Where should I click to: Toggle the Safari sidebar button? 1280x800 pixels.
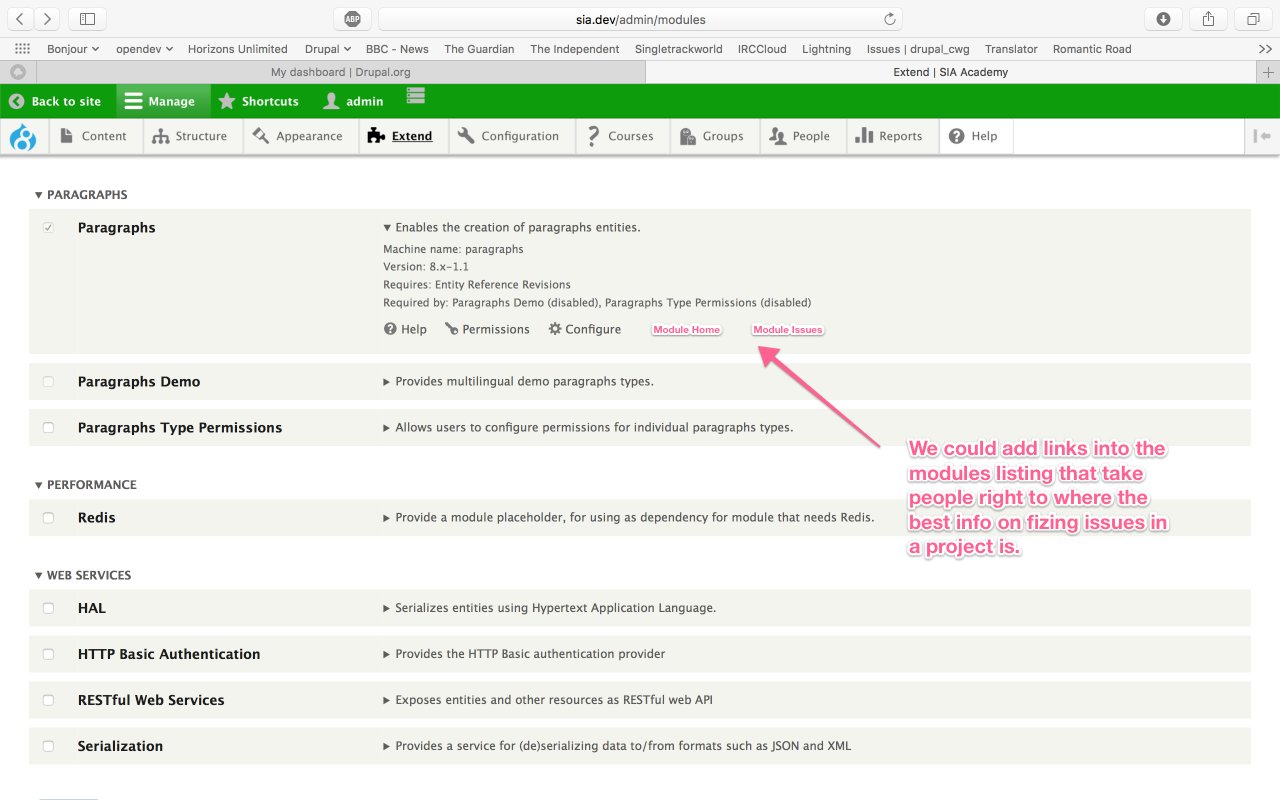(x=87, y=19)
